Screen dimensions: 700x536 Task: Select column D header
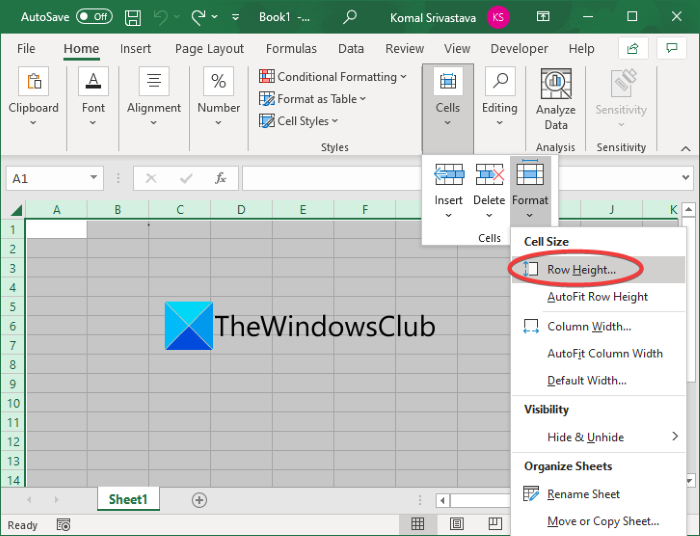point(241,210)
